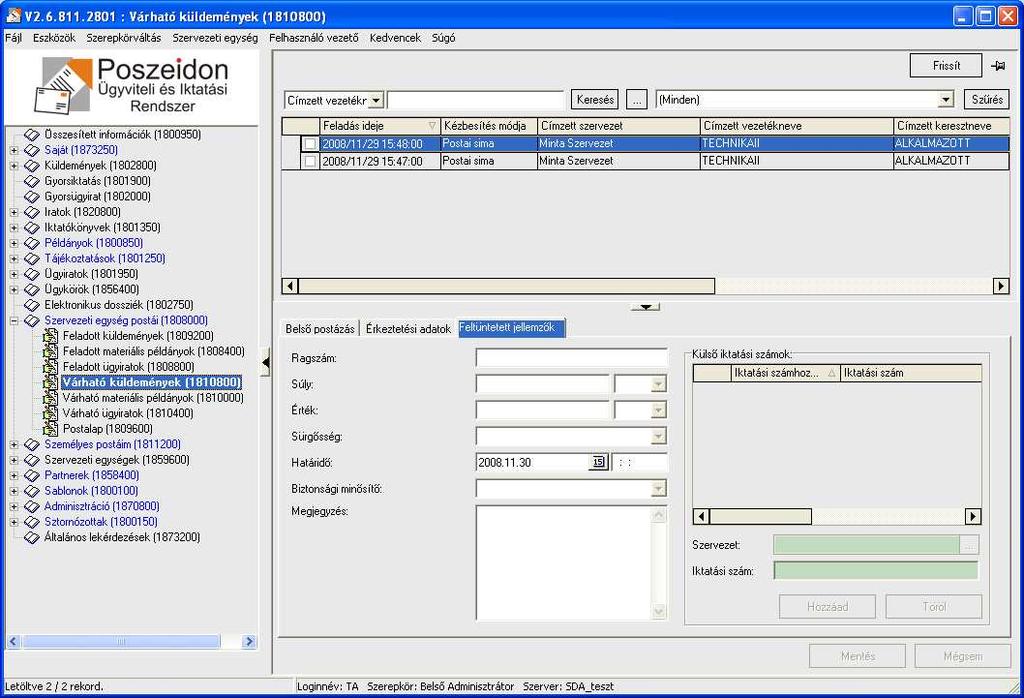Click the Sablonok folder icon
This screenshot has height=698, width=1024.
point(31,491)
